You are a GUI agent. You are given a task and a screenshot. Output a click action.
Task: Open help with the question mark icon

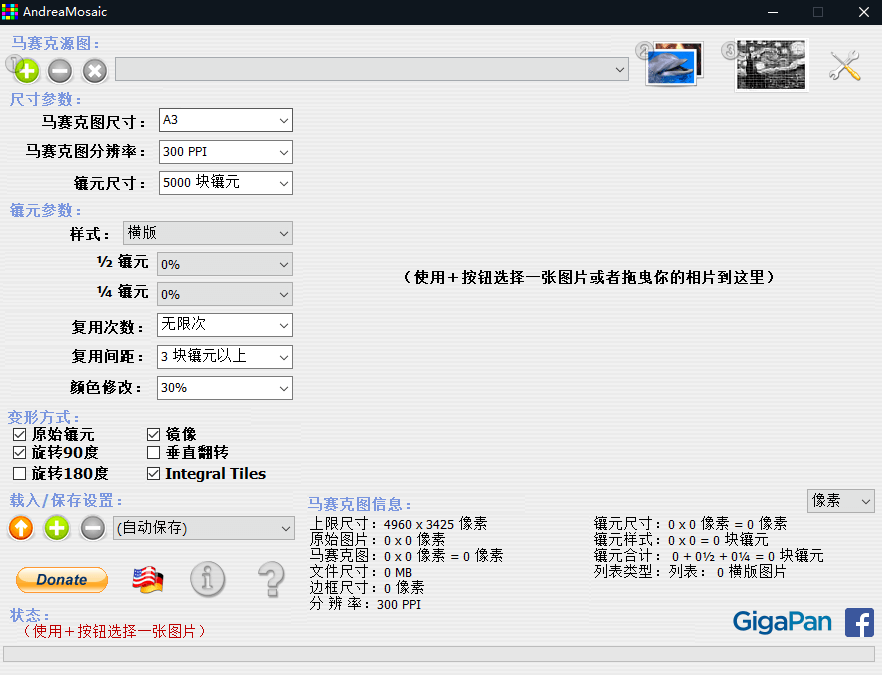[271, 579]
